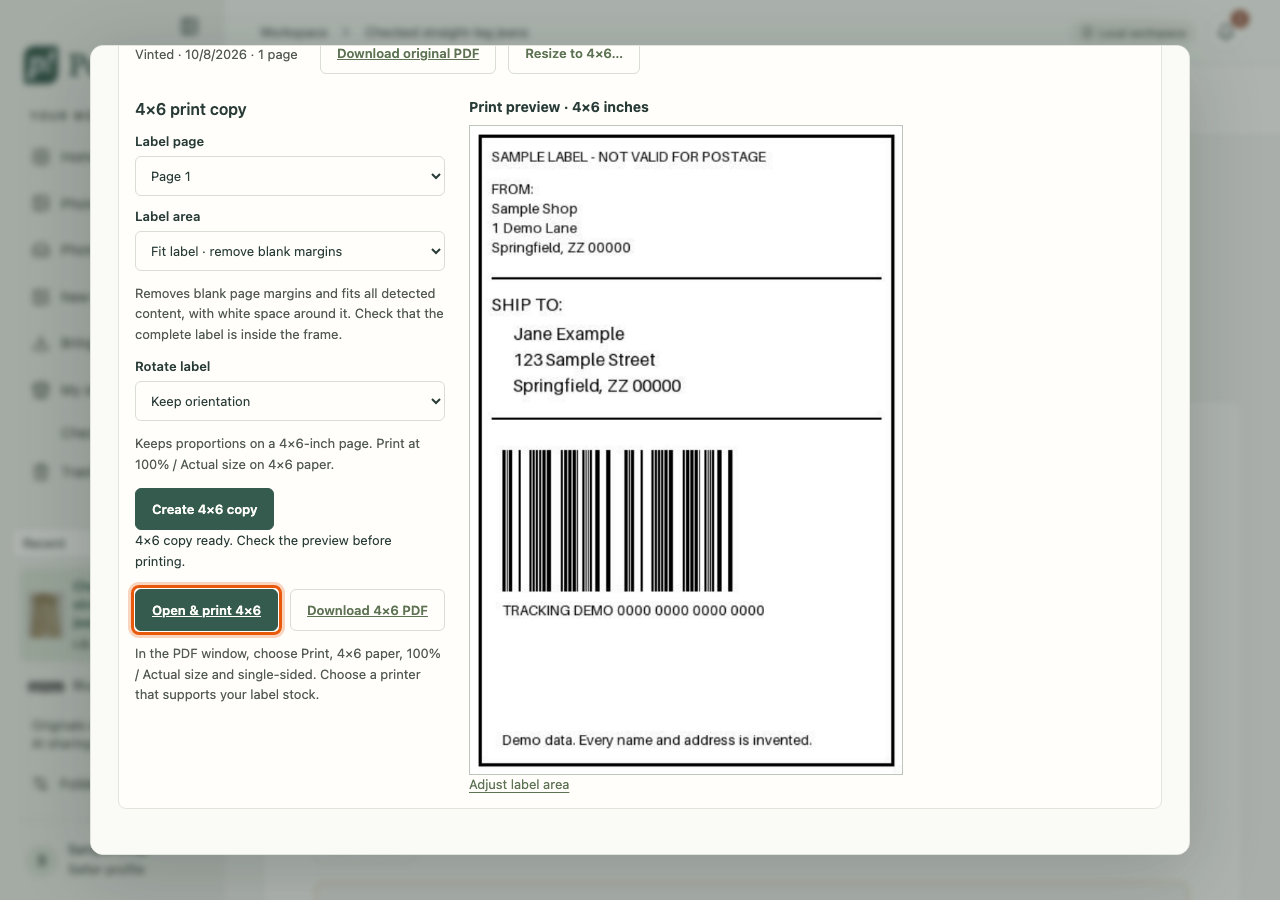This screenshot has height=900, width=1280.
Task: Open the Rotate label dropdown
Action: (x=290, y=401)
